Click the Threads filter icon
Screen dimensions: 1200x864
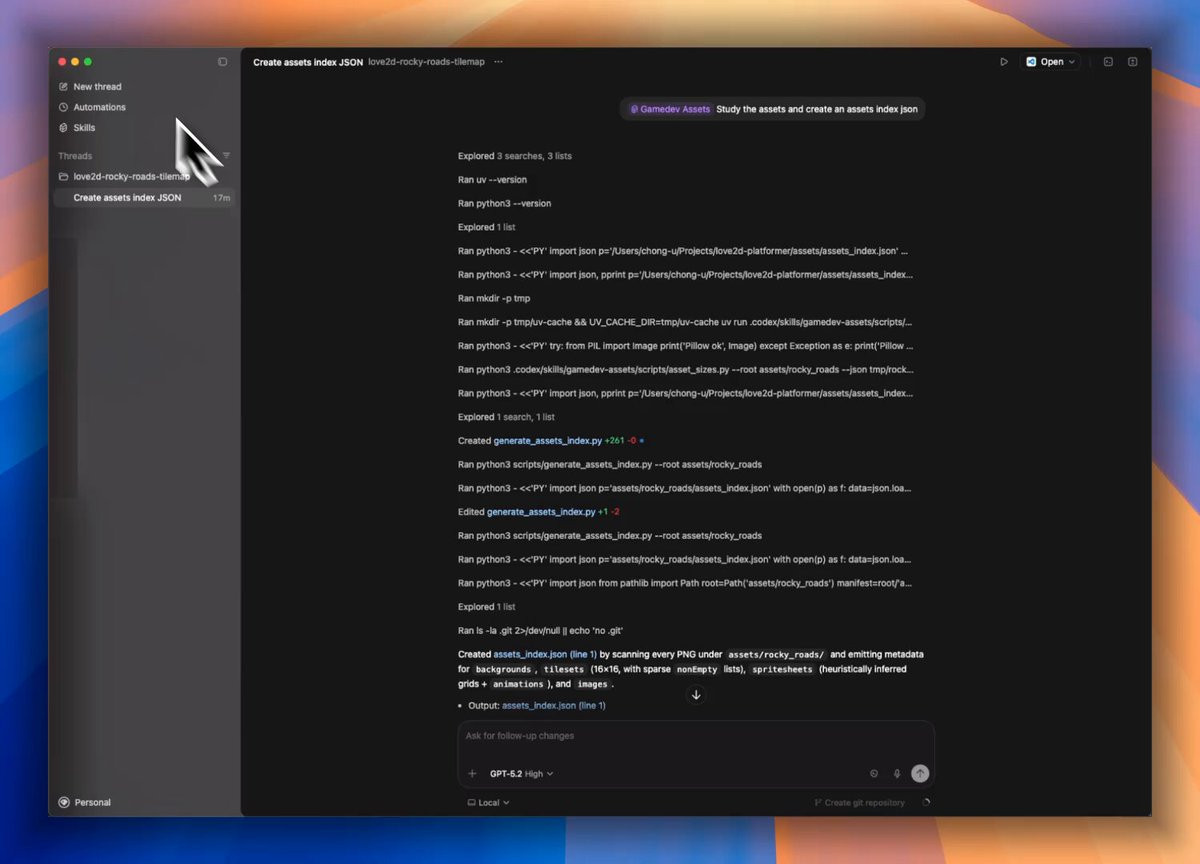click(226, 156)
